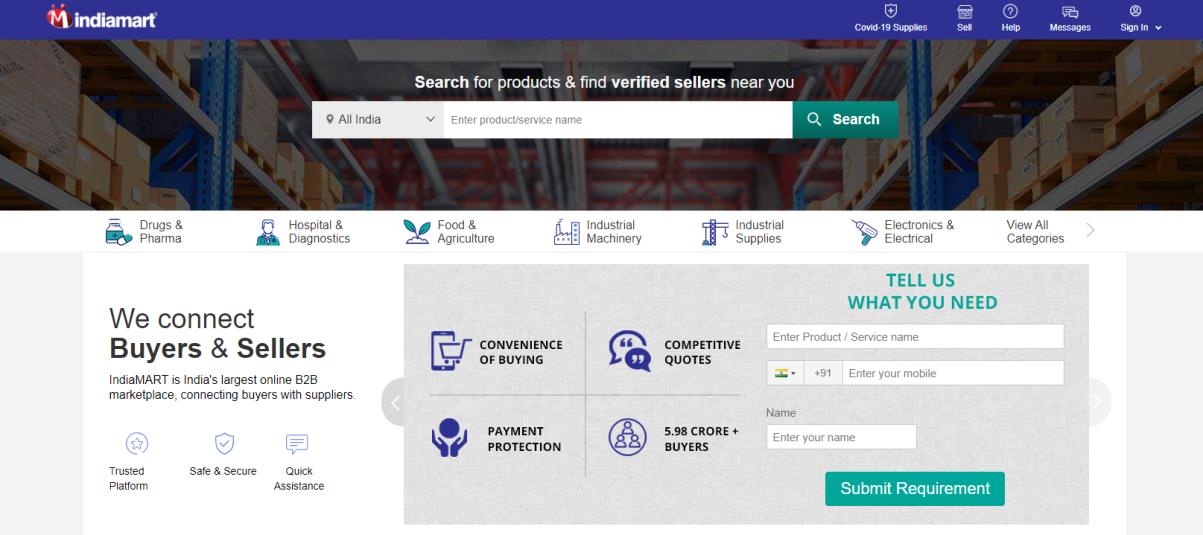Open View All Categories
This screenshot has width=1203, height=535.
click(x=1034, y=232)
